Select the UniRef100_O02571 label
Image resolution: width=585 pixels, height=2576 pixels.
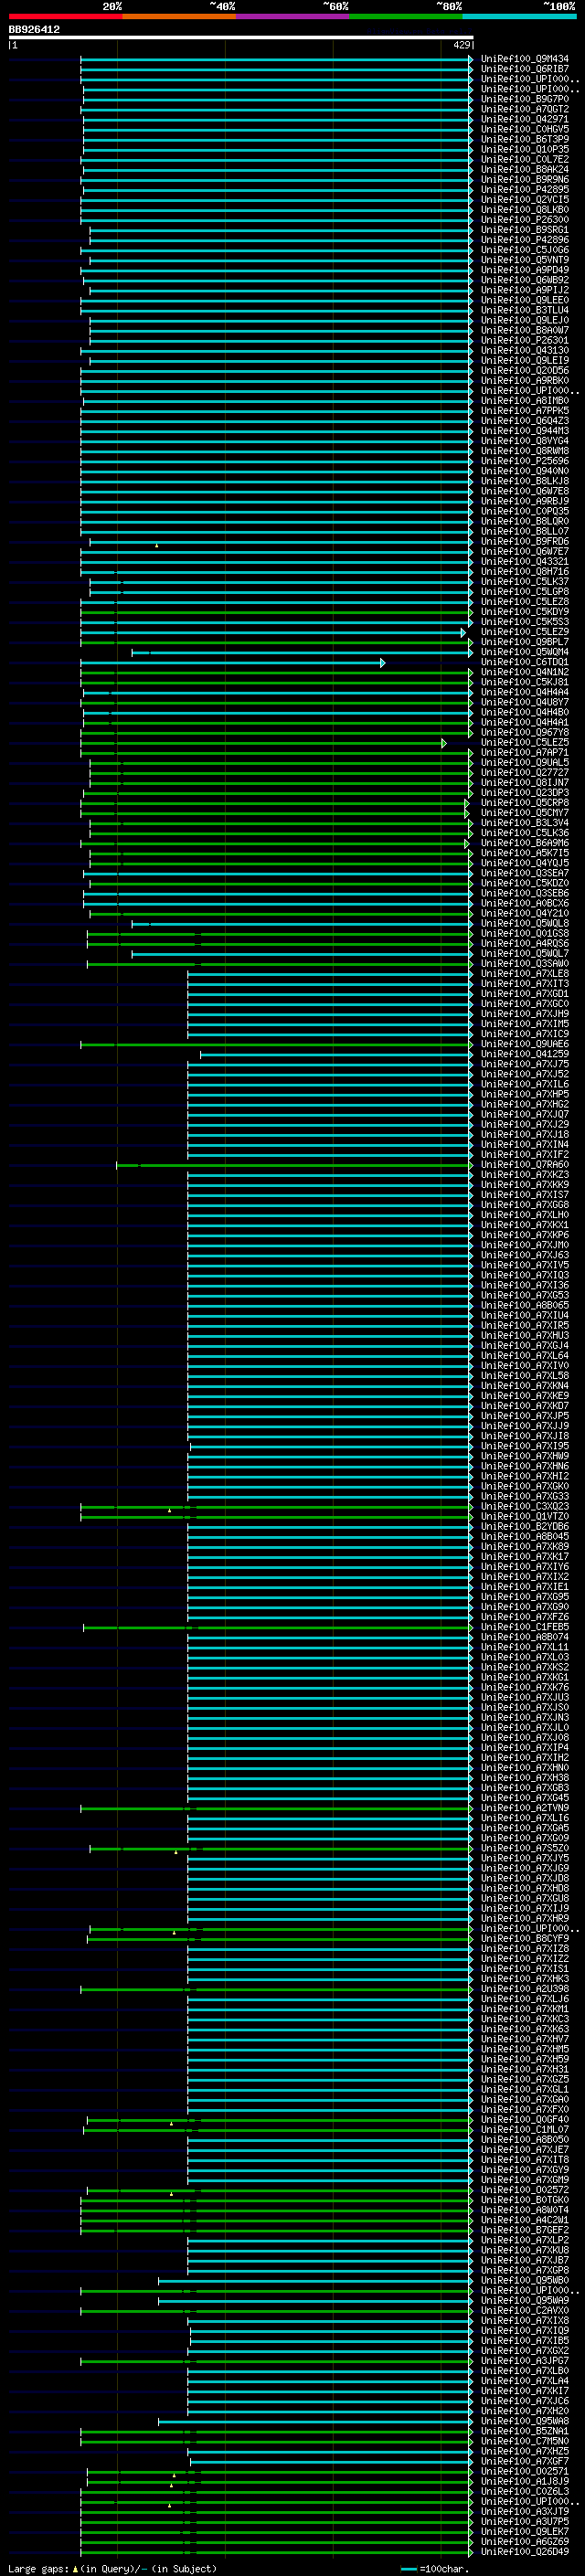(x=525, y=2472)
